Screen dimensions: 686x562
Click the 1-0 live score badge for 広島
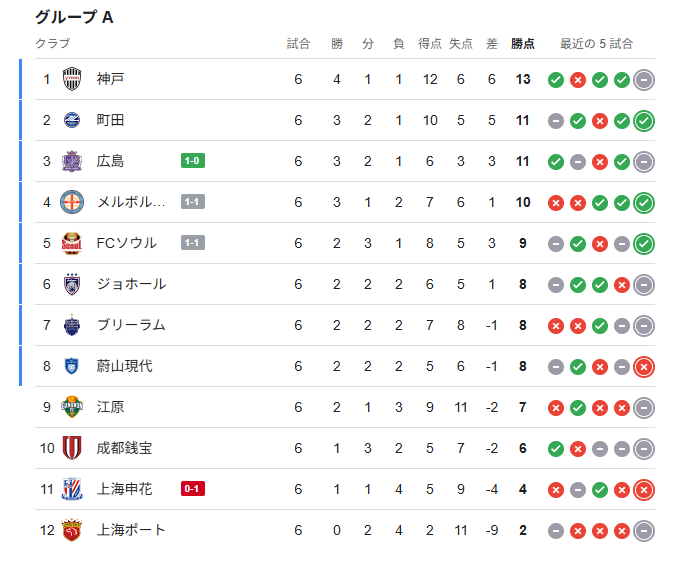click(193, 161)
